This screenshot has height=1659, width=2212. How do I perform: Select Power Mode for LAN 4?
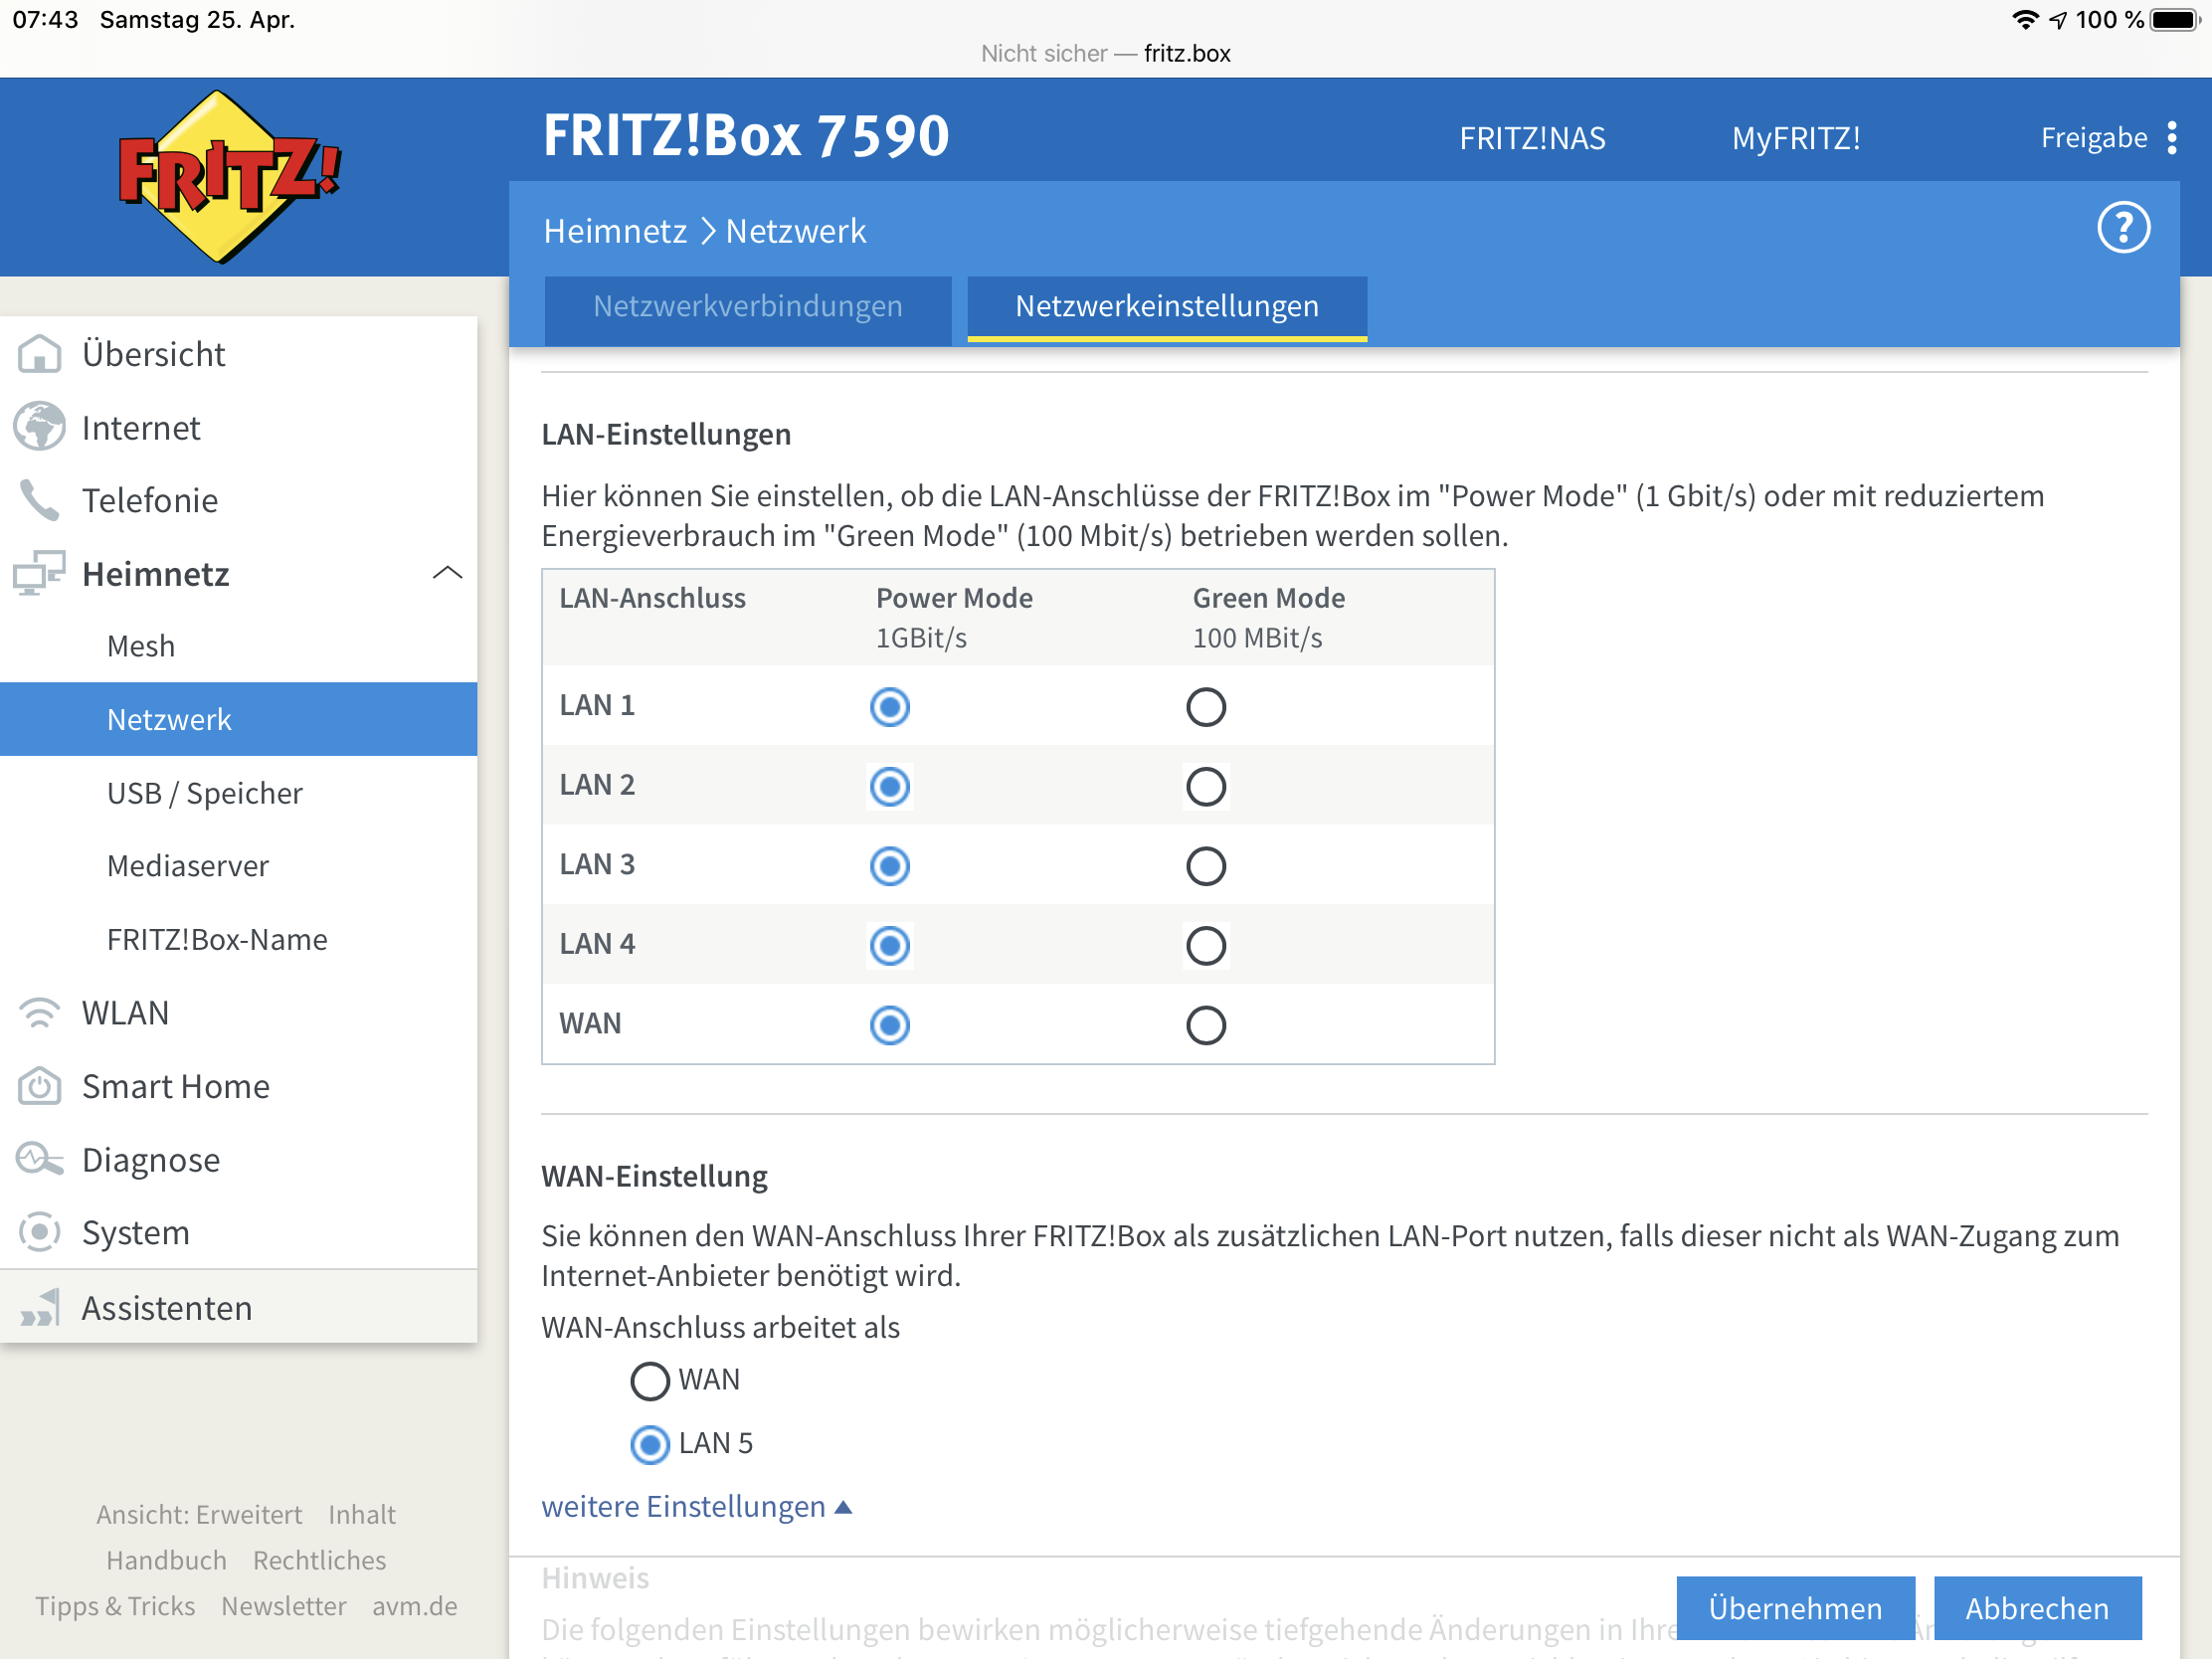pyautogui.click(x=889, y=946)
